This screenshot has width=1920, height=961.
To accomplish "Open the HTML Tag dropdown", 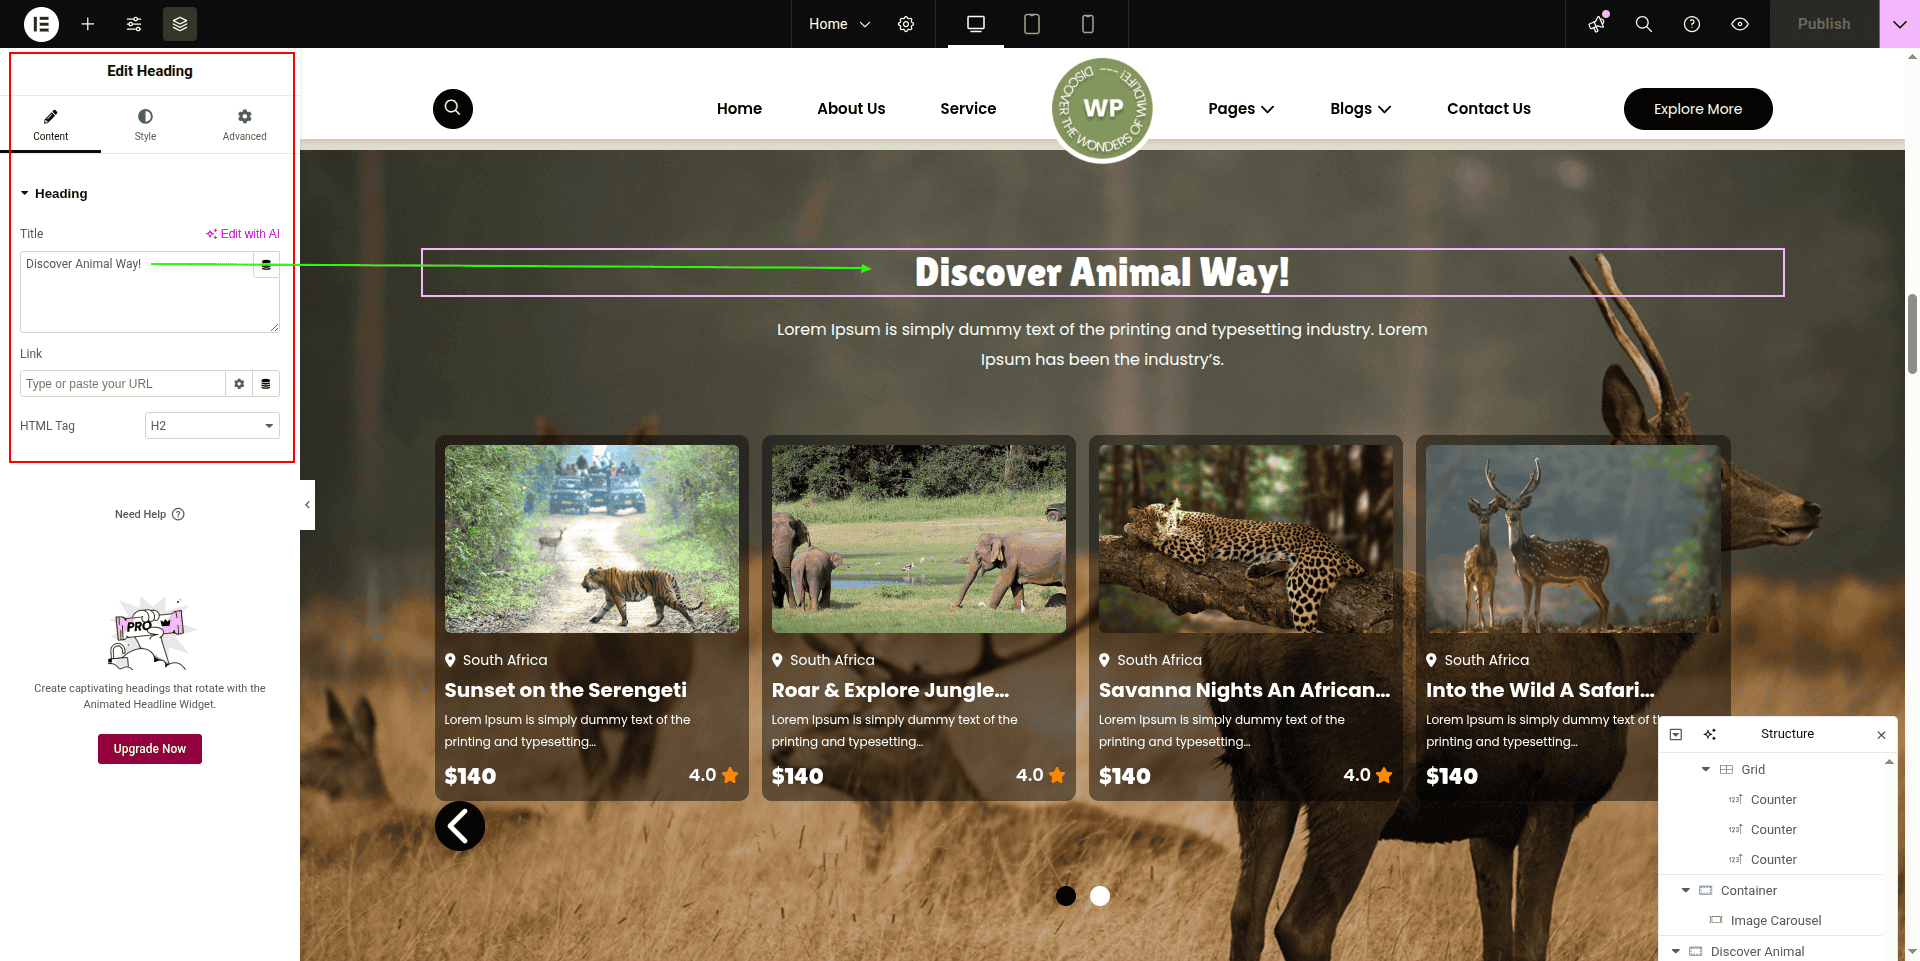I will coord(212,426).
